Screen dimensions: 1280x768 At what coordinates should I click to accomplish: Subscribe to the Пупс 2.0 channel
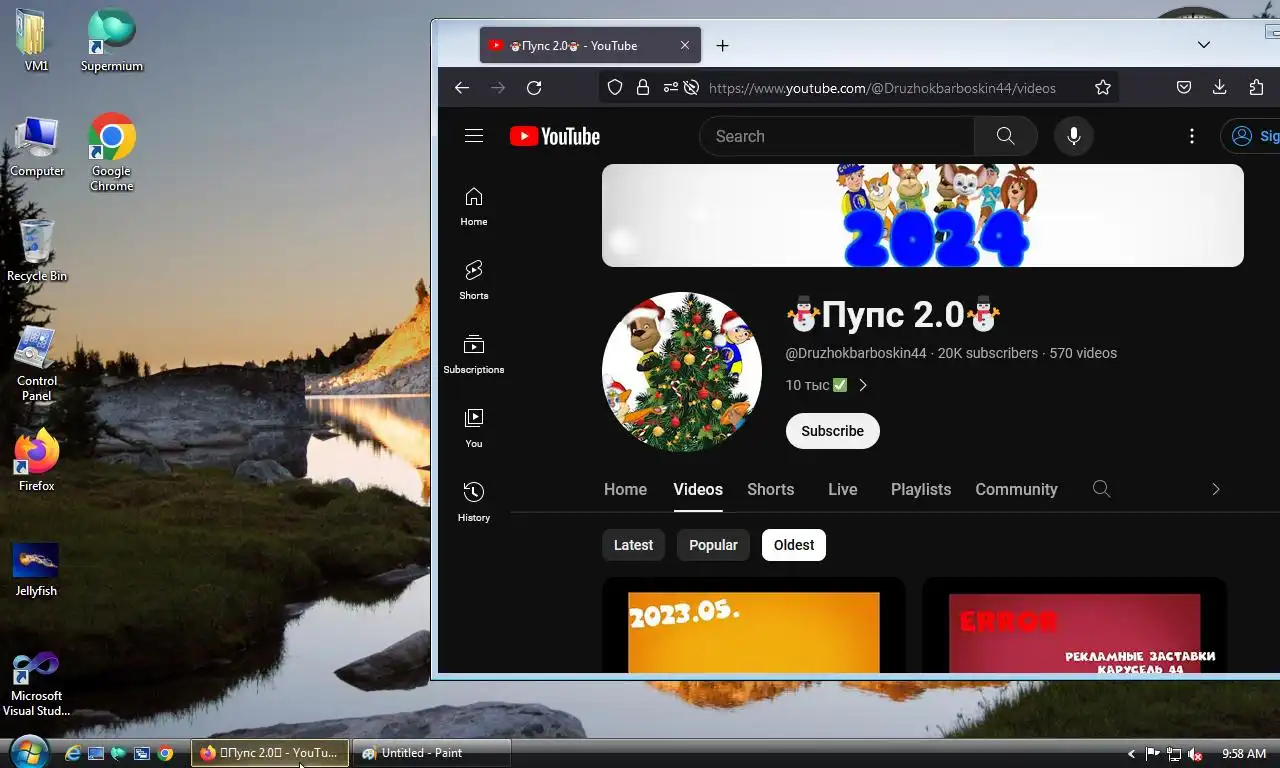(x=833, y=431)
